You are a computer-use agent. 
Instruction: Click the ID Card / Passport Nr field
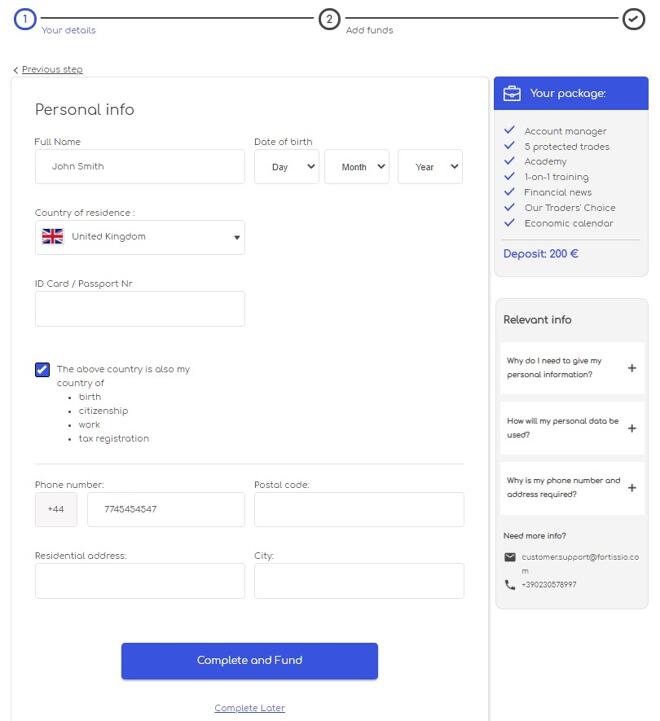(140, 309)
